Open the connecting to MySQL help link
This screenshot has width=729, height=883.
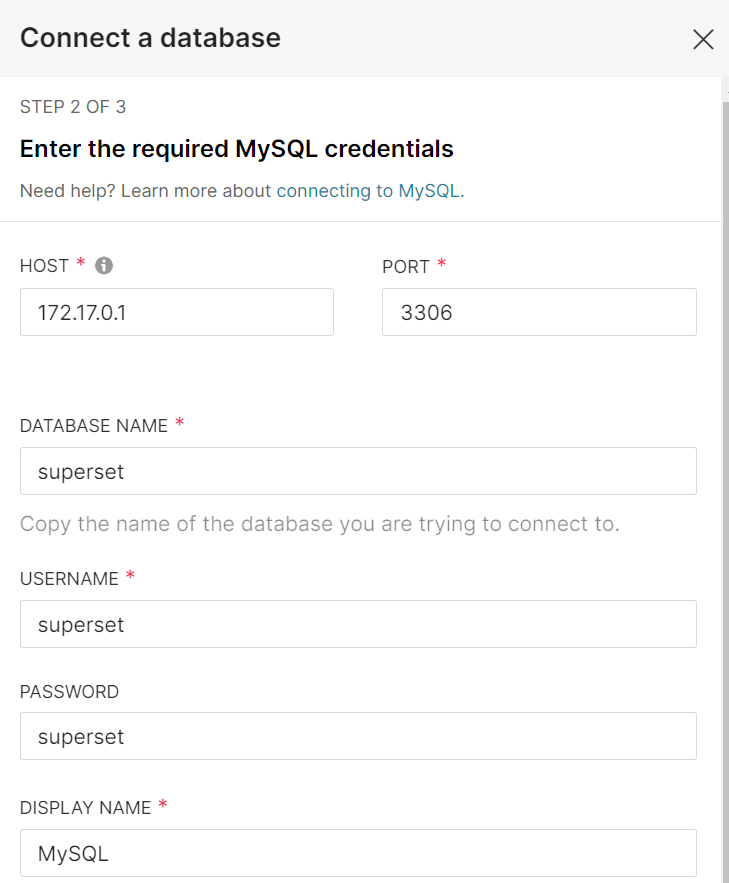pos(369,190)
